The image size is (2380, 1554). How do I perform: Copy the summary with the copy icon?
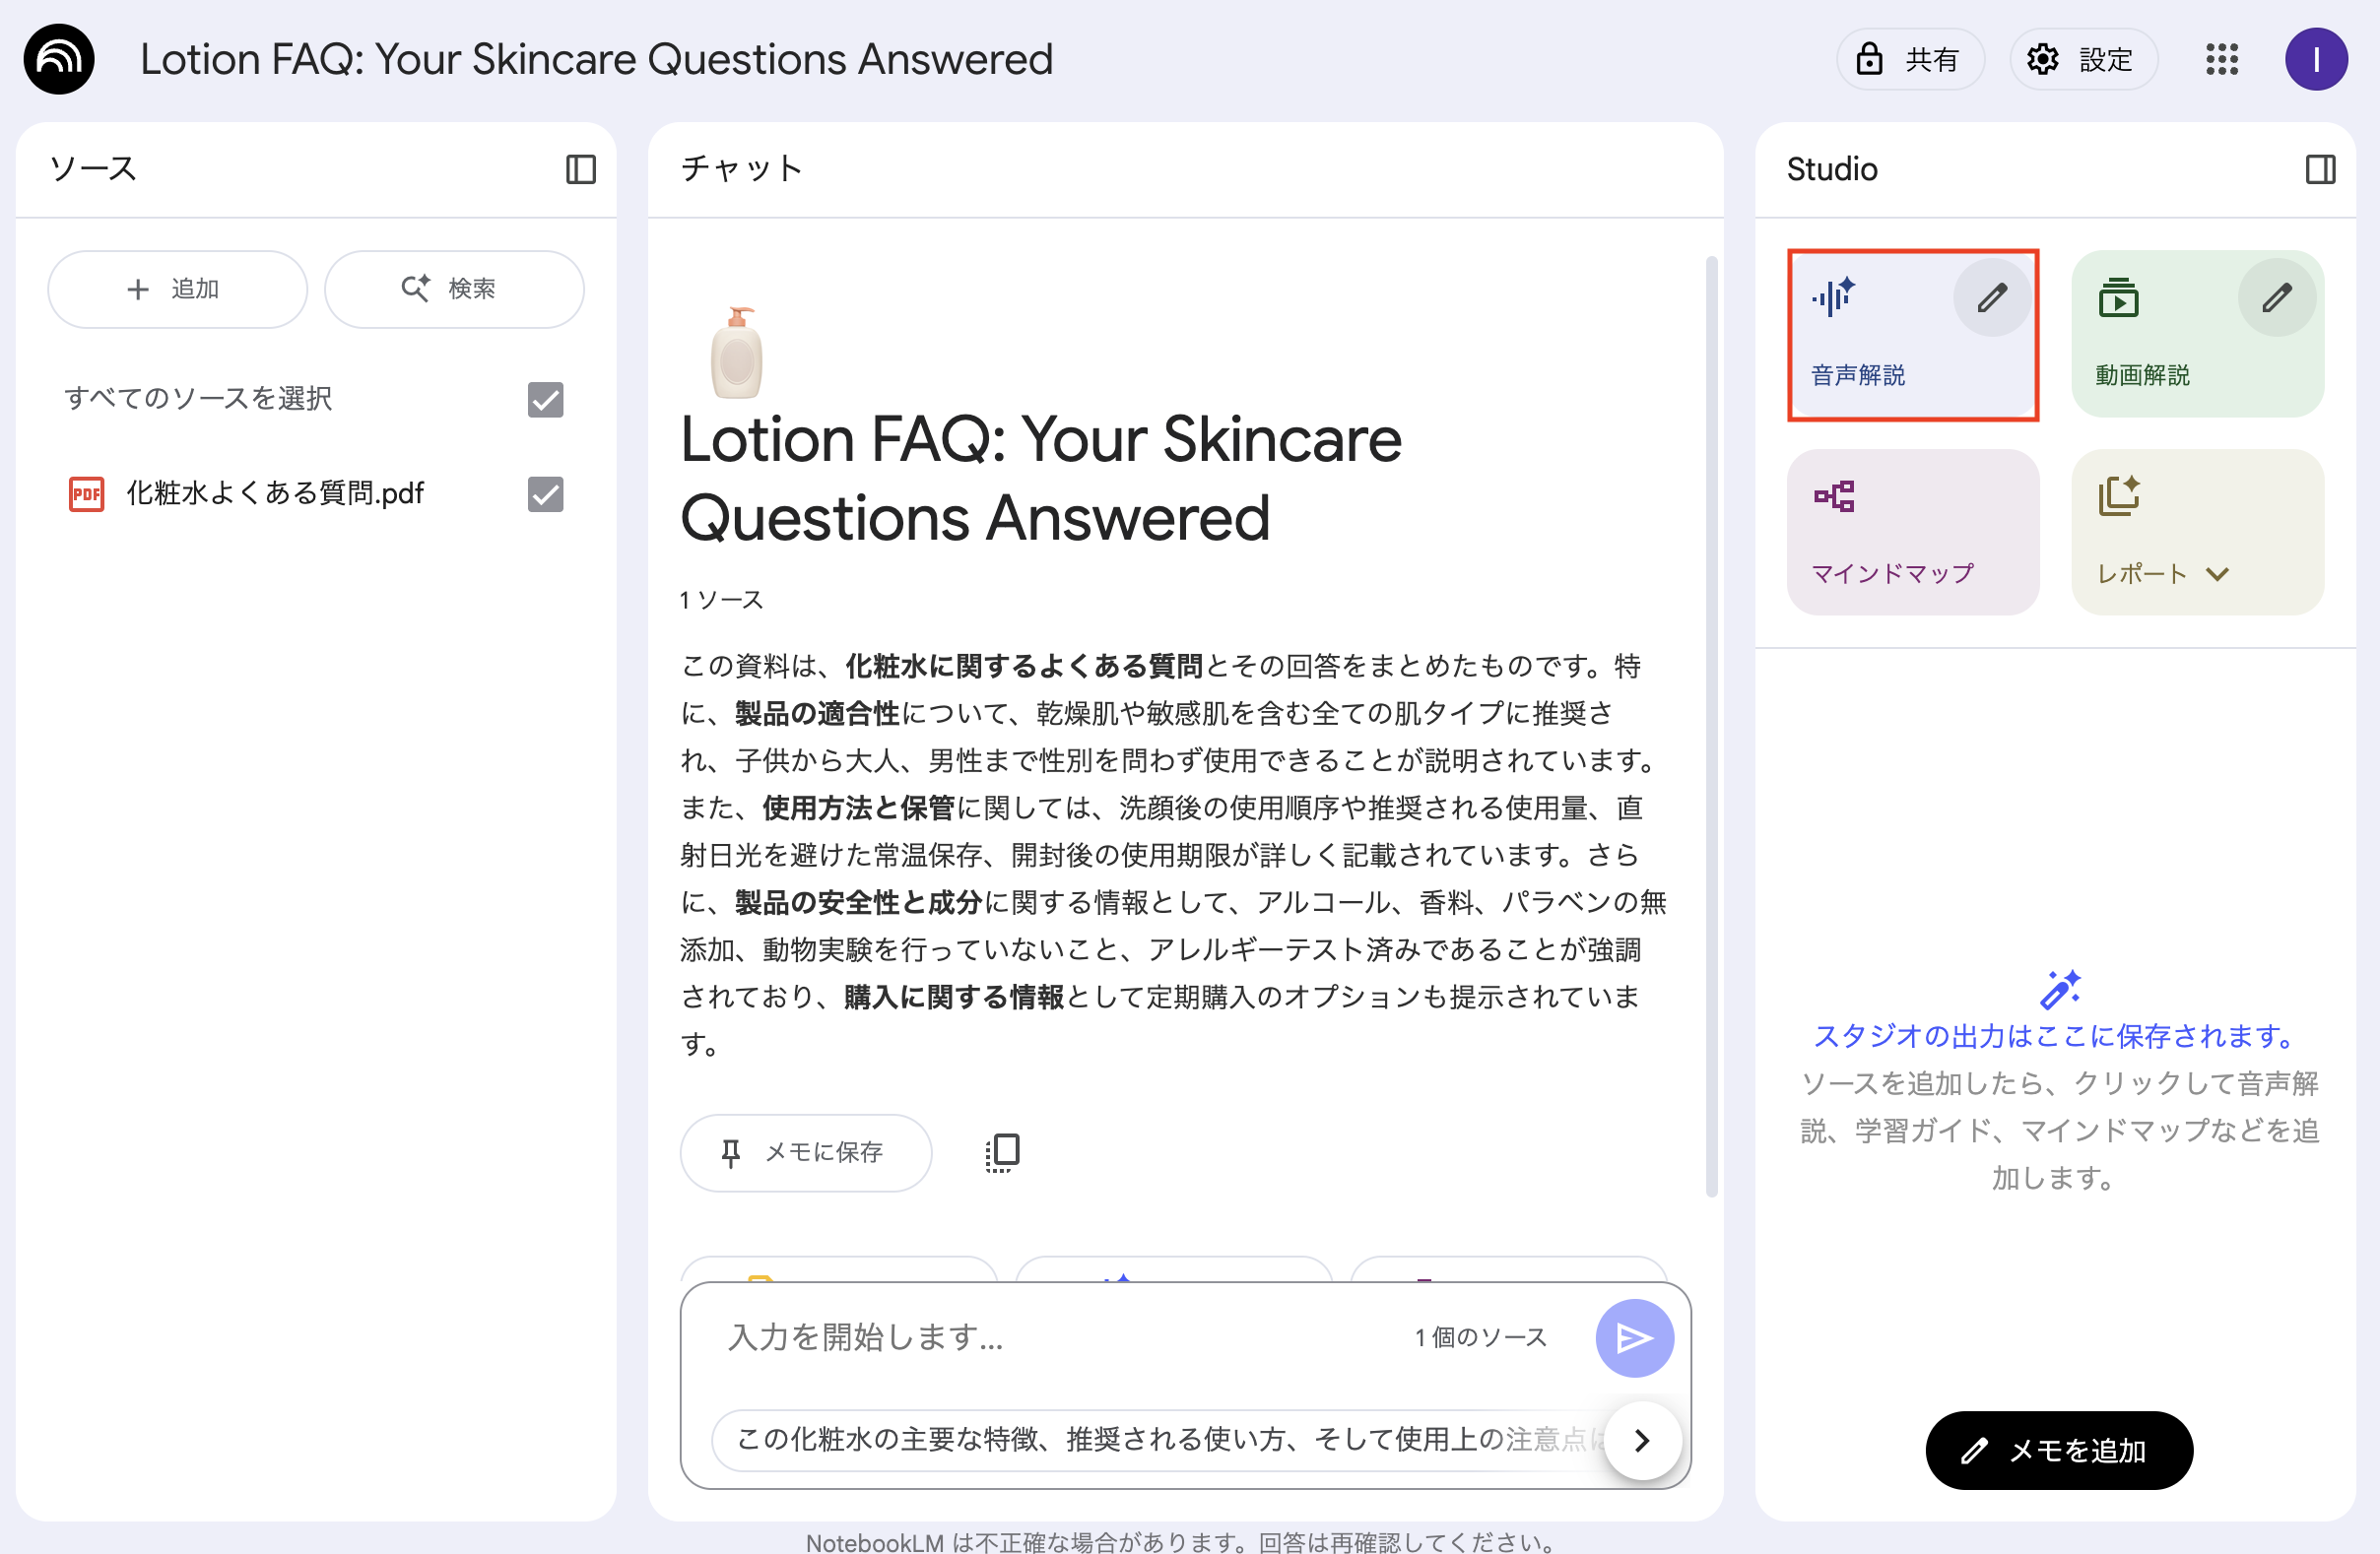click(x=1002, y=1152)
